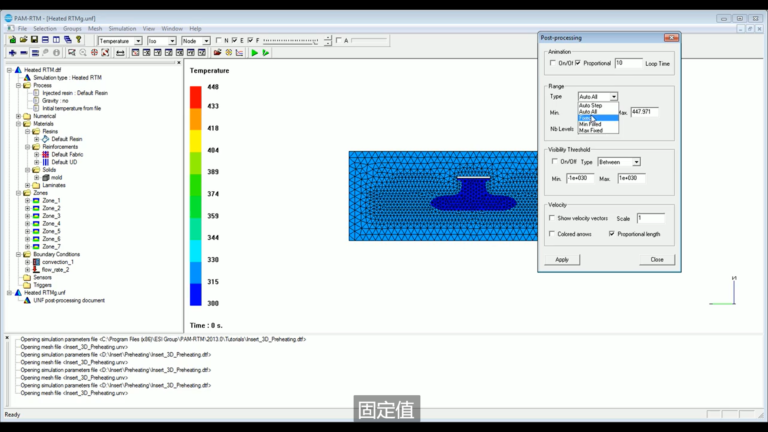This screenshot has height=432, width=768.
Task: Click the blue minus icon in toolbar
Action: point(24,52)
